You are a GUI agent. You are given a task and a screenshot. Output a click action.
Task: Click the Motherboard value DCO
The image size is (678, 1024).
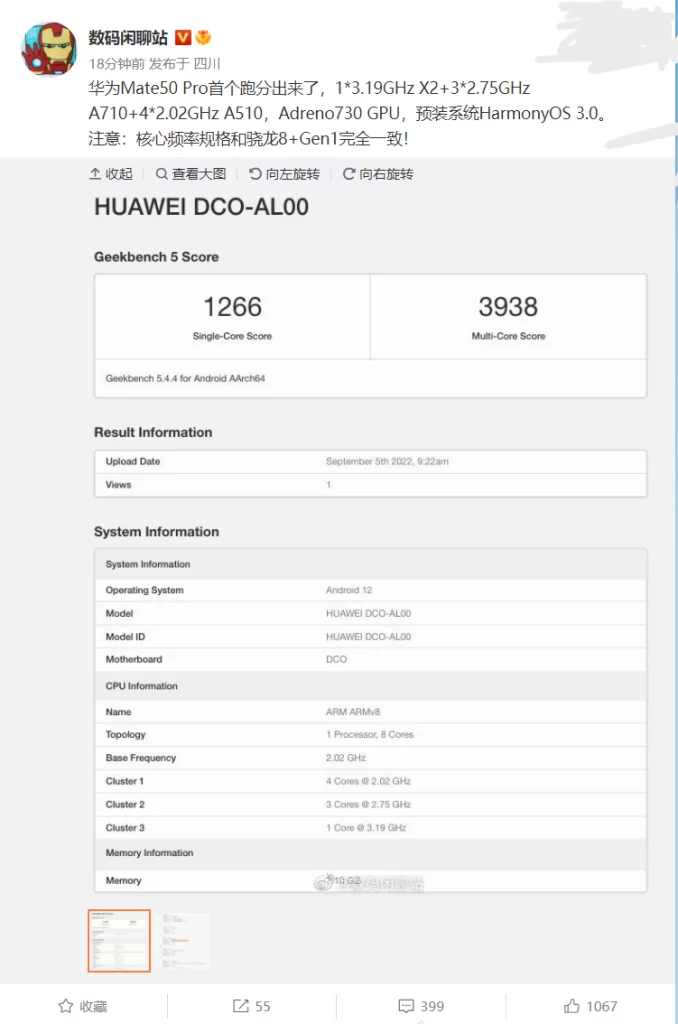336,659
